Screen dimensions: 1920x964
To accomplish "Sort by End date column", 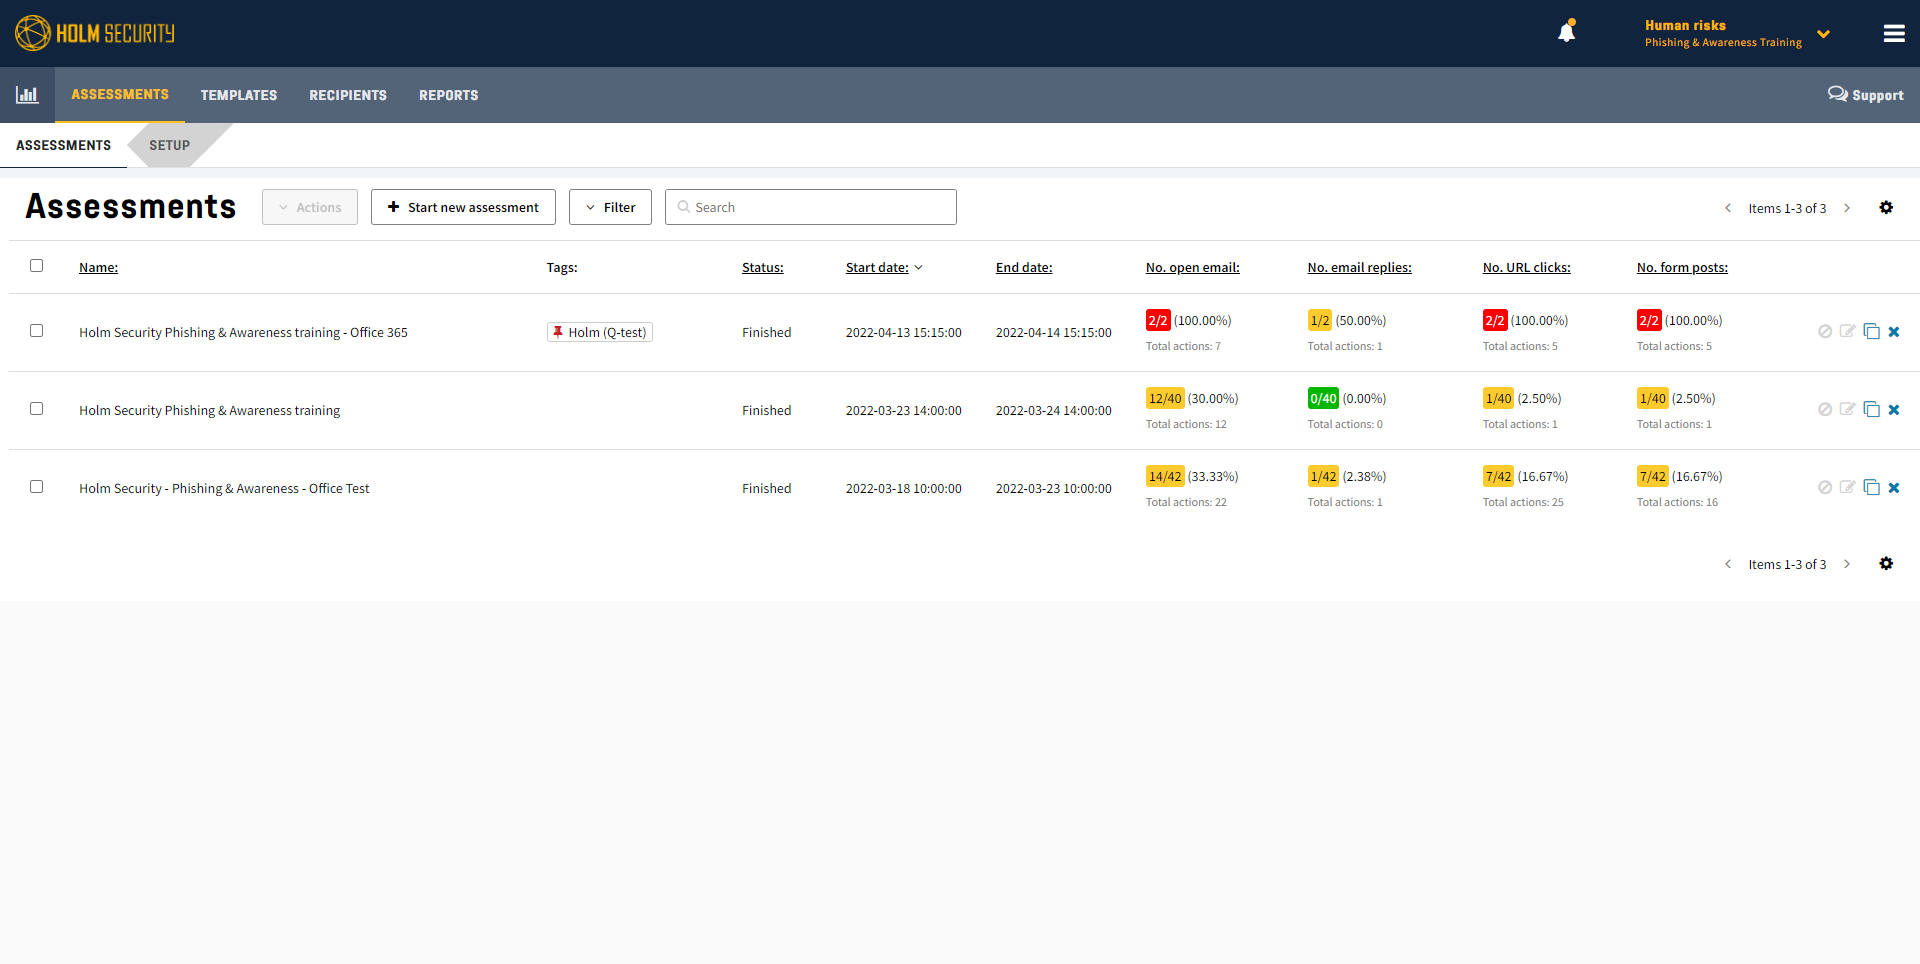I will 1024,267.
